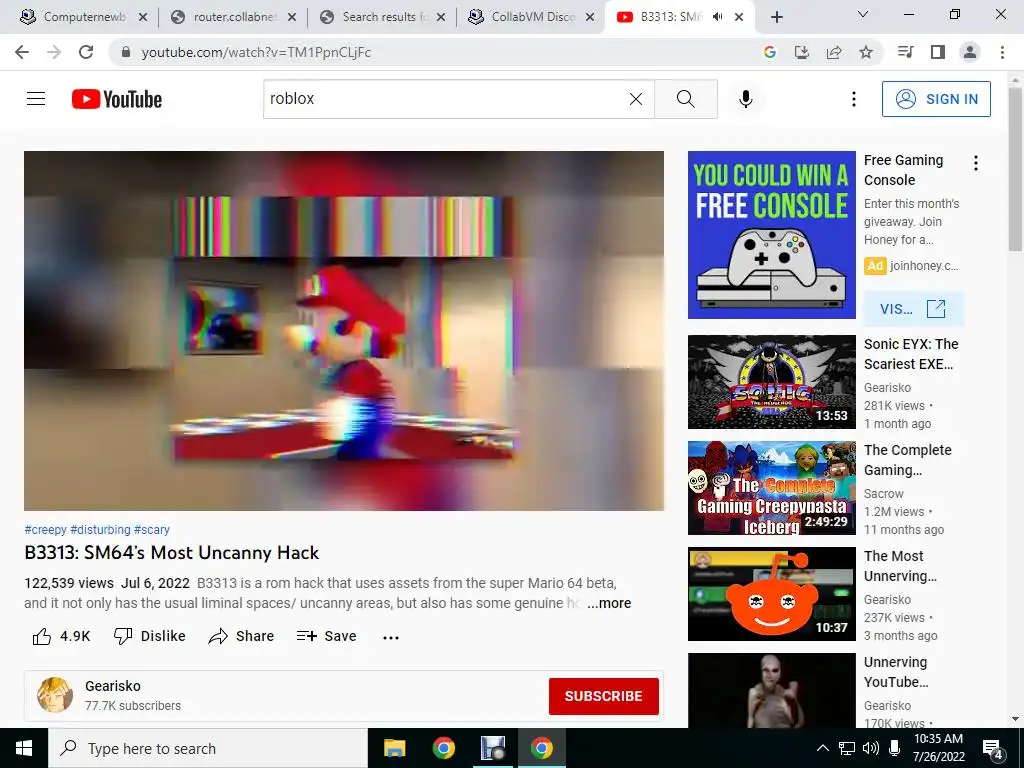
Task: Start voice search with microphone icon
Action: point(746,99)
